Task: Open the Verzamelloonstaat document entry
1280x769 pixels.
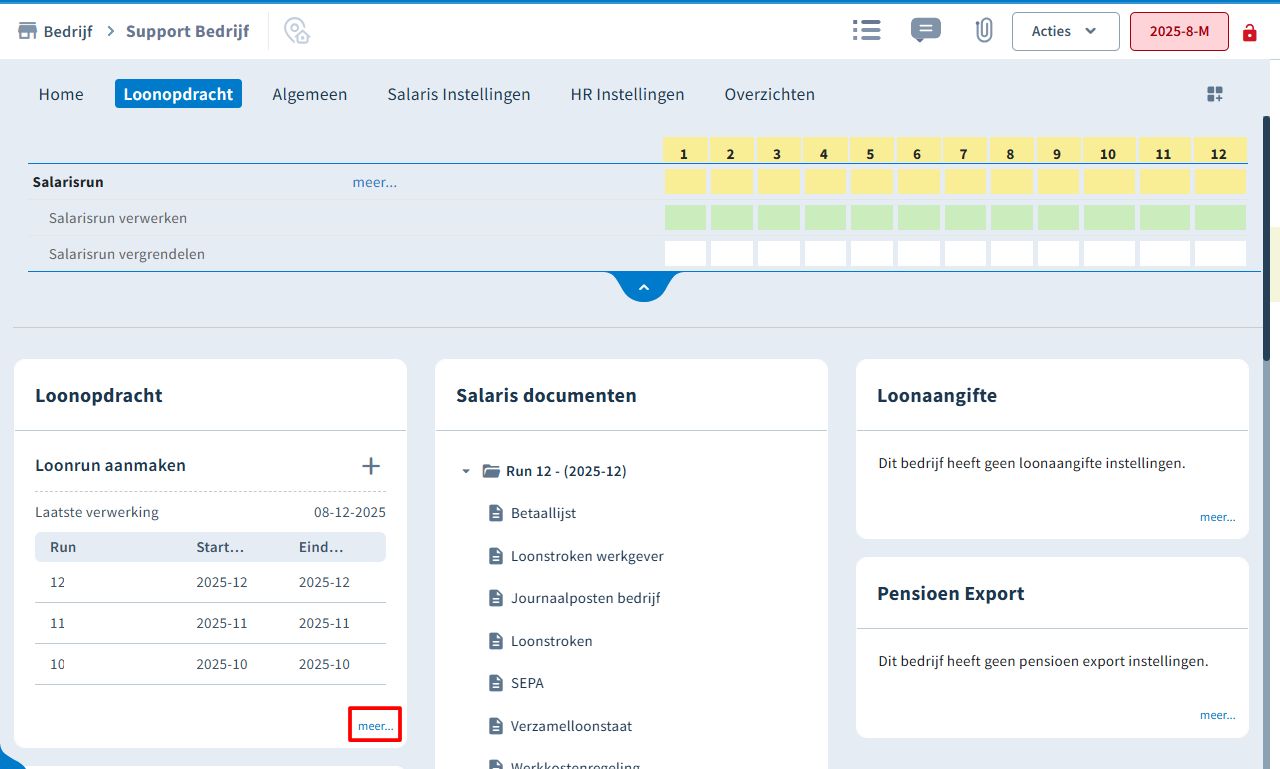Action: click(571, 726)
